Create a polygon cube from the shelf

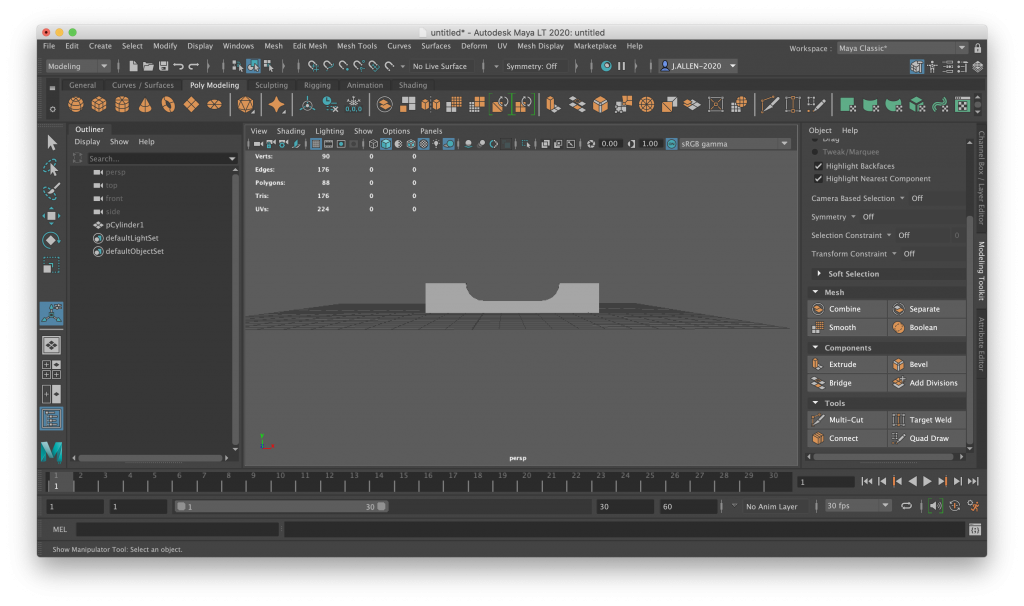coord(99,105)
